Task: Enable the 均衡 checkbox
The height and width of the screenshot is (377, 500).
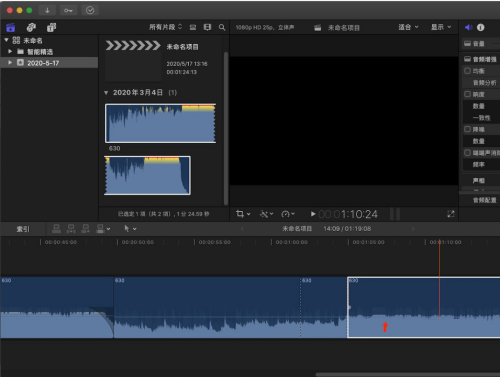Action: [x=467, y=71]
